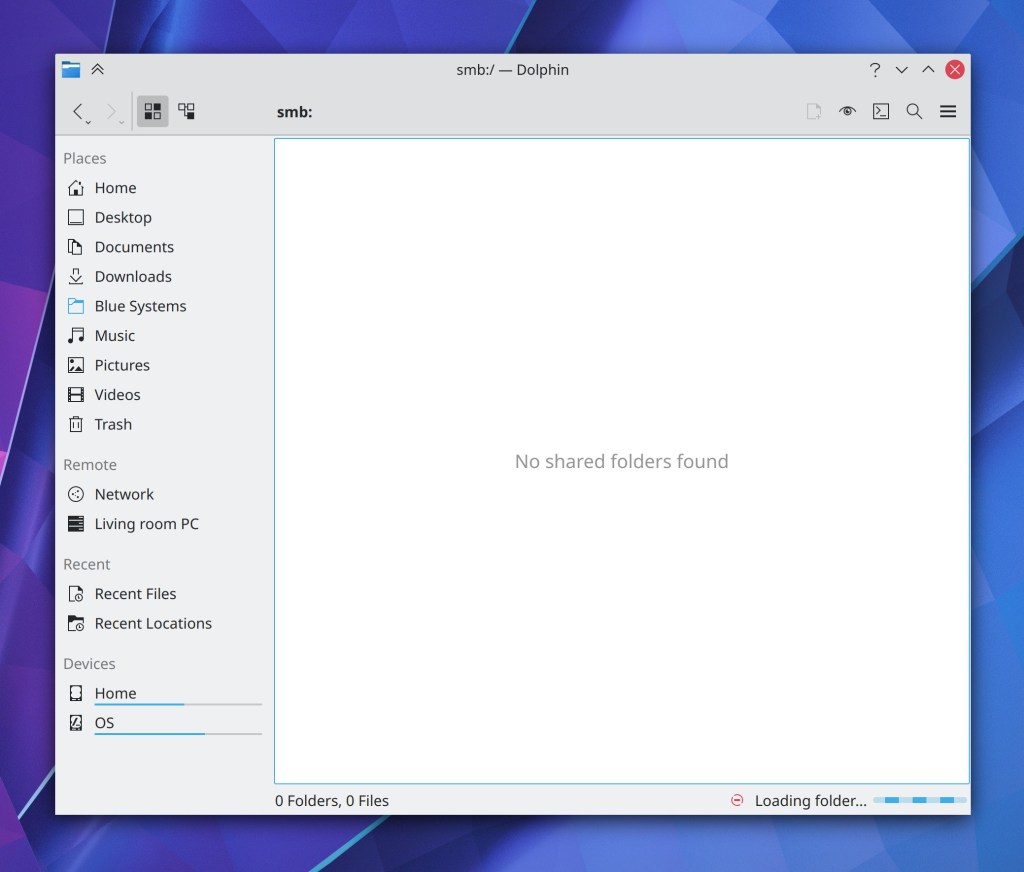Click the smb: location breadcrumb
This screenshot has width=1024, height=872.
(295, 112)
